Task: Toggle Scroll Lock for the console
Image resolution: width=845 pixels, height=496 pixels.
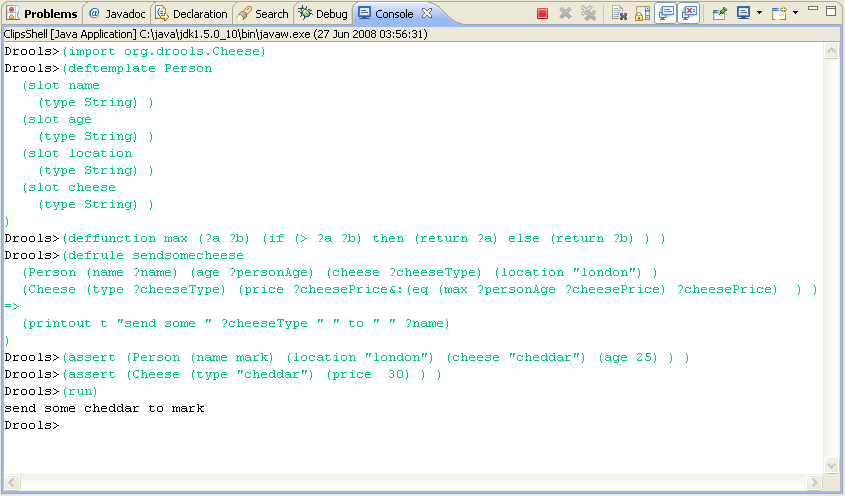Action: [x=642, y=14]
